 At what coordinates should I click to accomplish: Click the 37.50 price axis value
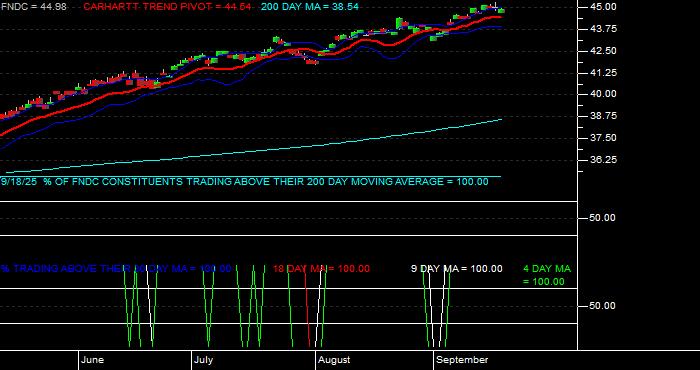(604, 138)
